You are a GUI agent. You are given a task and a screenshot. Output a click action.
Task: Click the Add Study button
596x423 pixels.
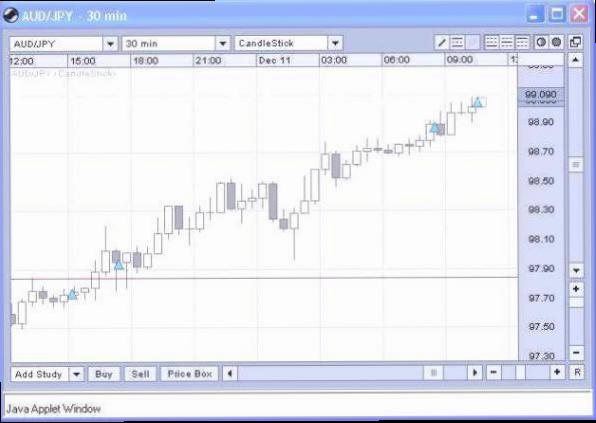pyautogui.click(x=40, y=374)
